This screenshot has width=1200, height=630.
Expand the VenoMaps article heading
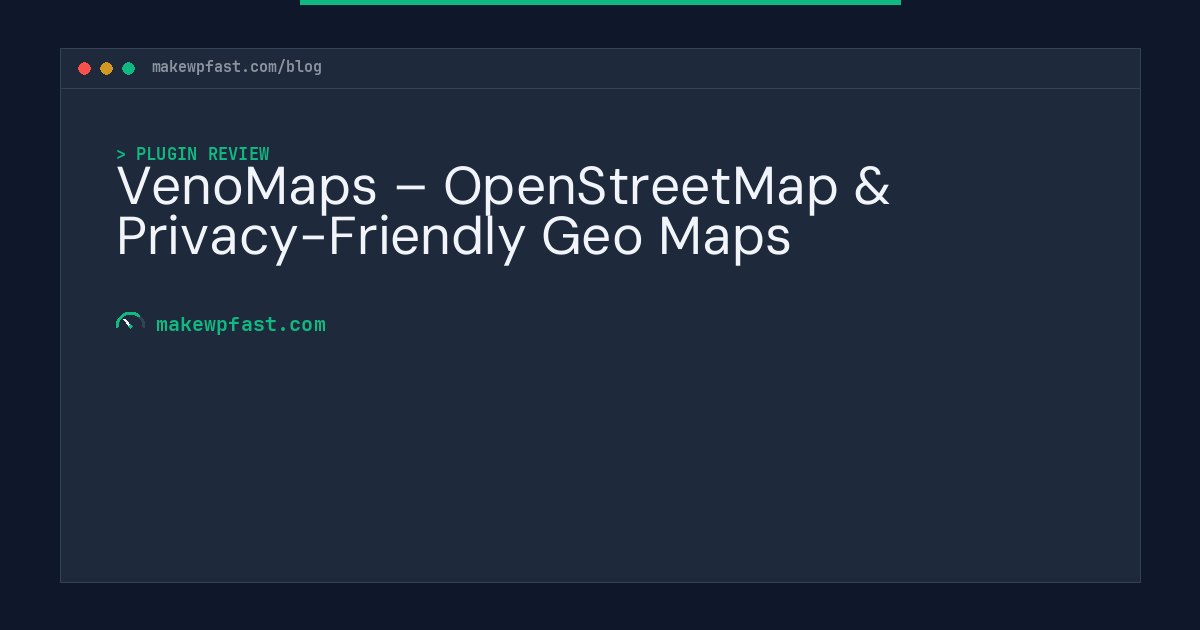coord(503,211)
